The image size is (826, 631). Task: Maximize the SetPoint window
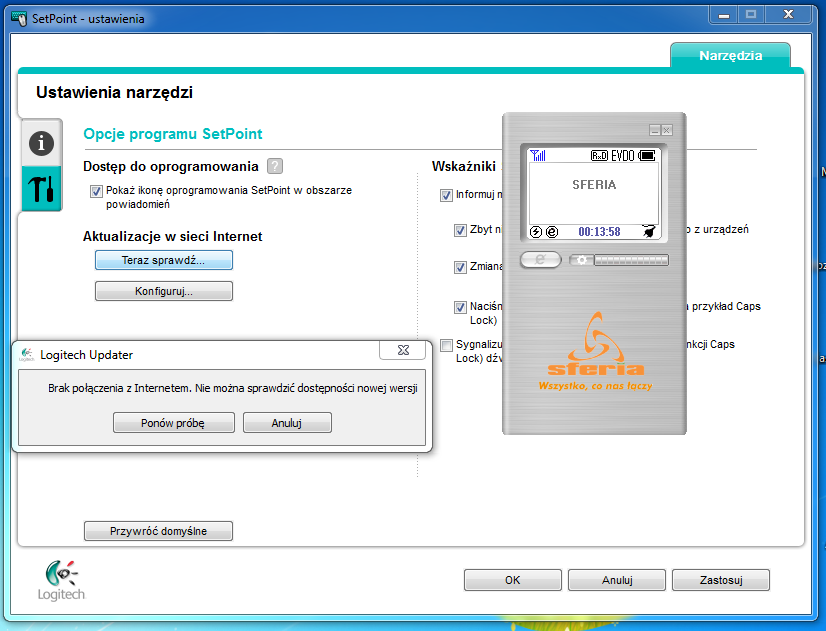coord(751,15)
